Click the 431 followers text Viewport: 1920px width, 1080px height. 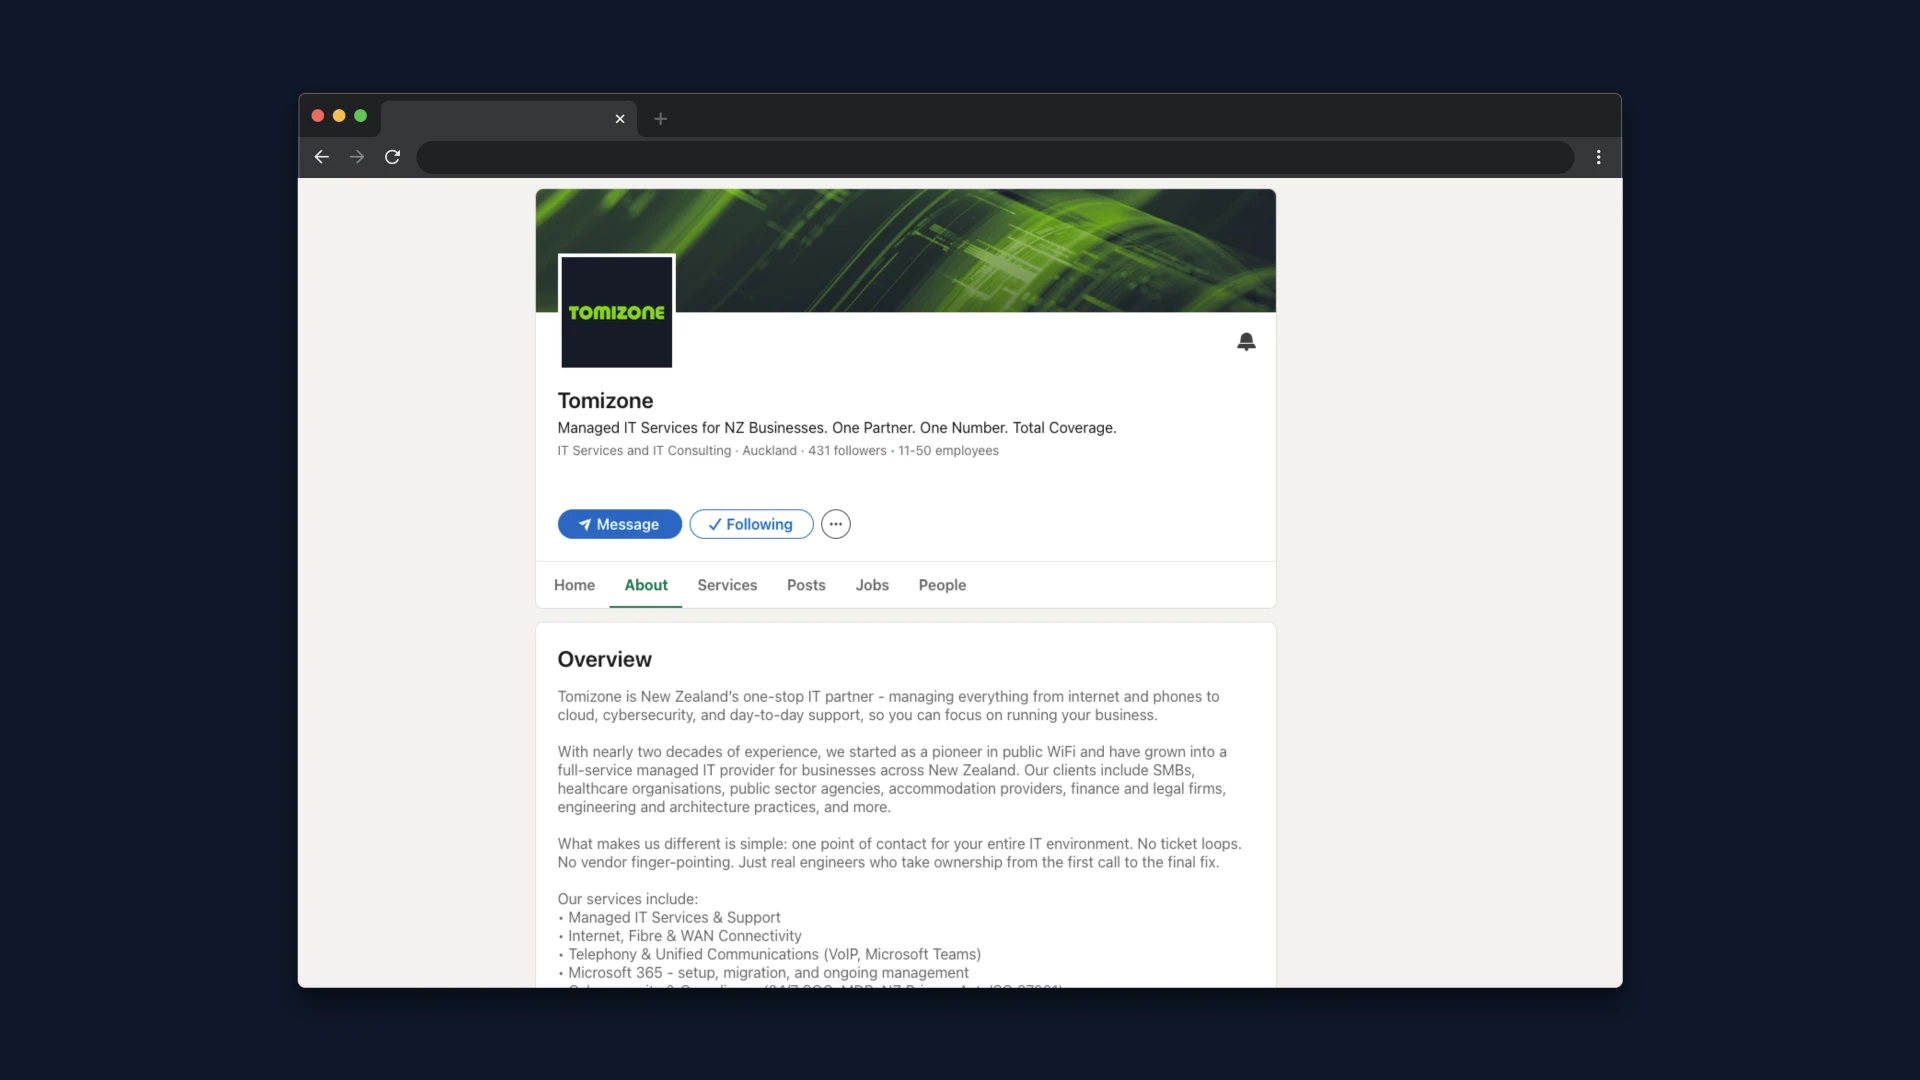[x=847, y=451]
